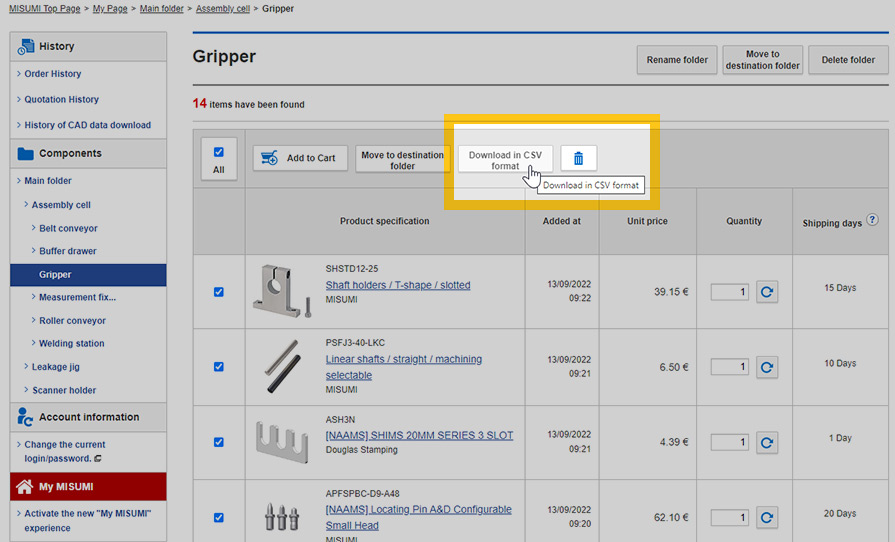895x542 pixels.
Task: Uncheck the SHSTD12-25 item checkbox
Action: point(219,292)
